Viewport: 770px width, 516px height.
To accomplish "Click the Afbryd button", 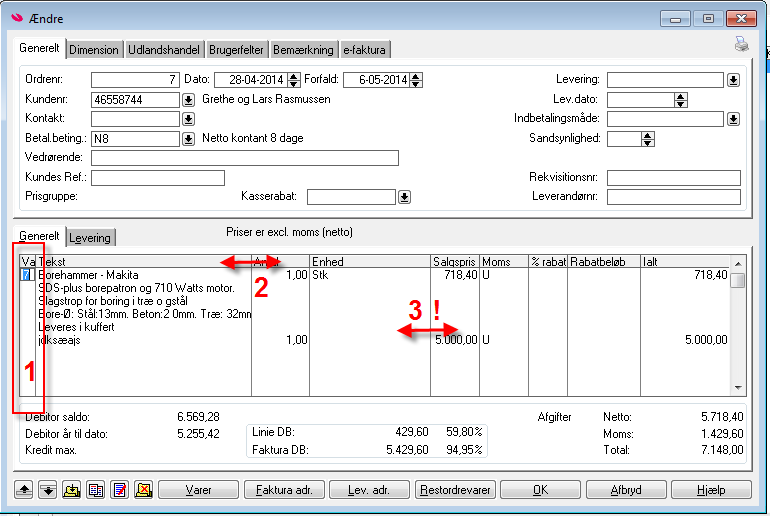I will coord(626,489).
